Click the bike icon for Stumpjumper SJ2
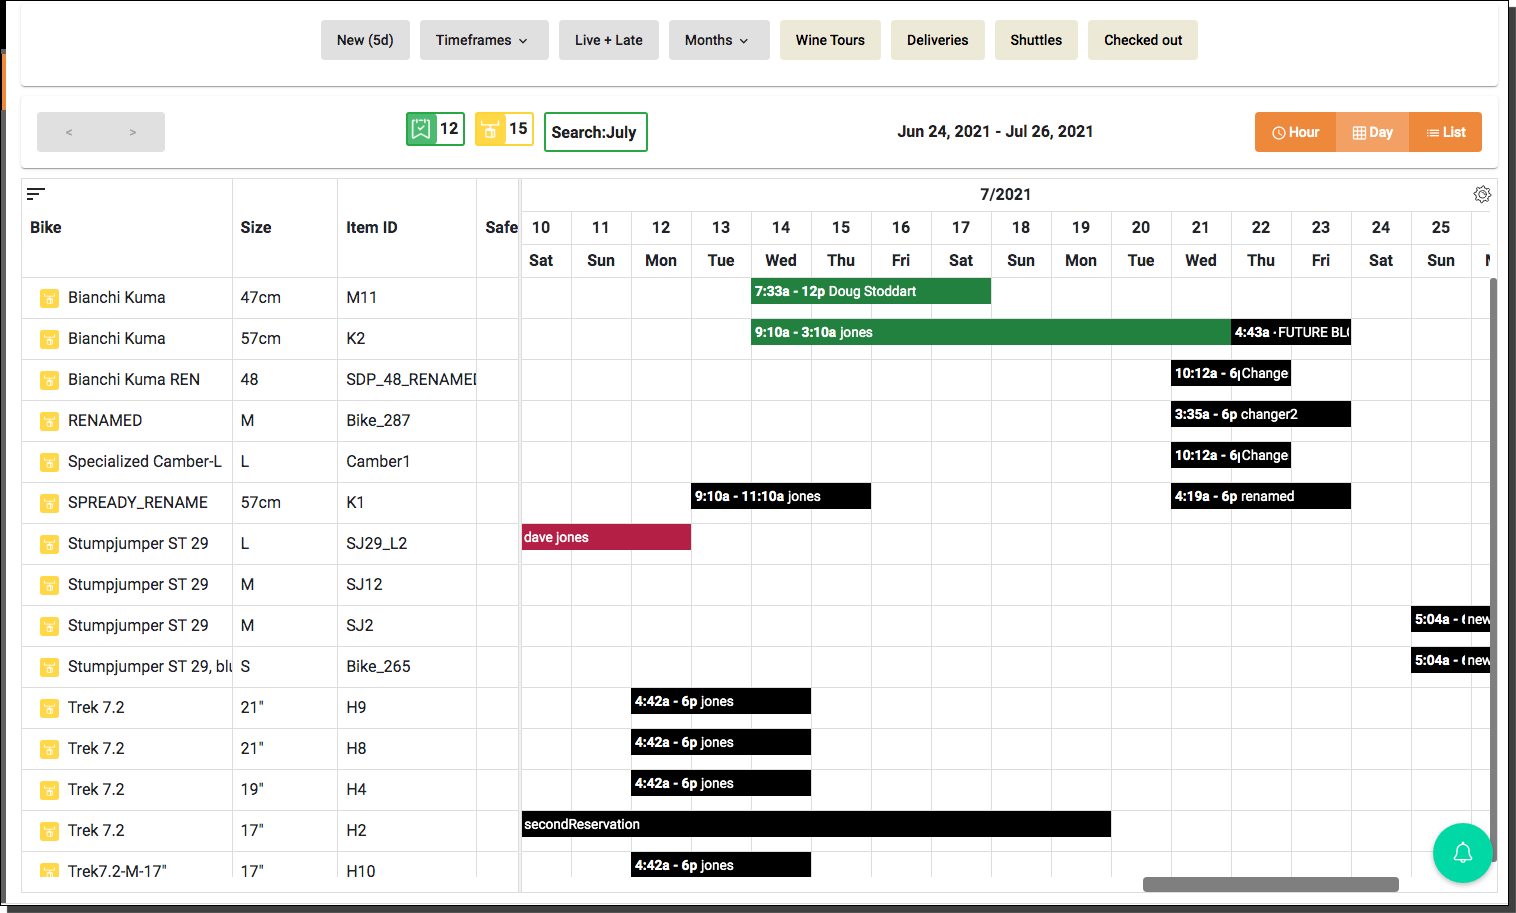This screenshot has width=1516, height=913. 49,626
